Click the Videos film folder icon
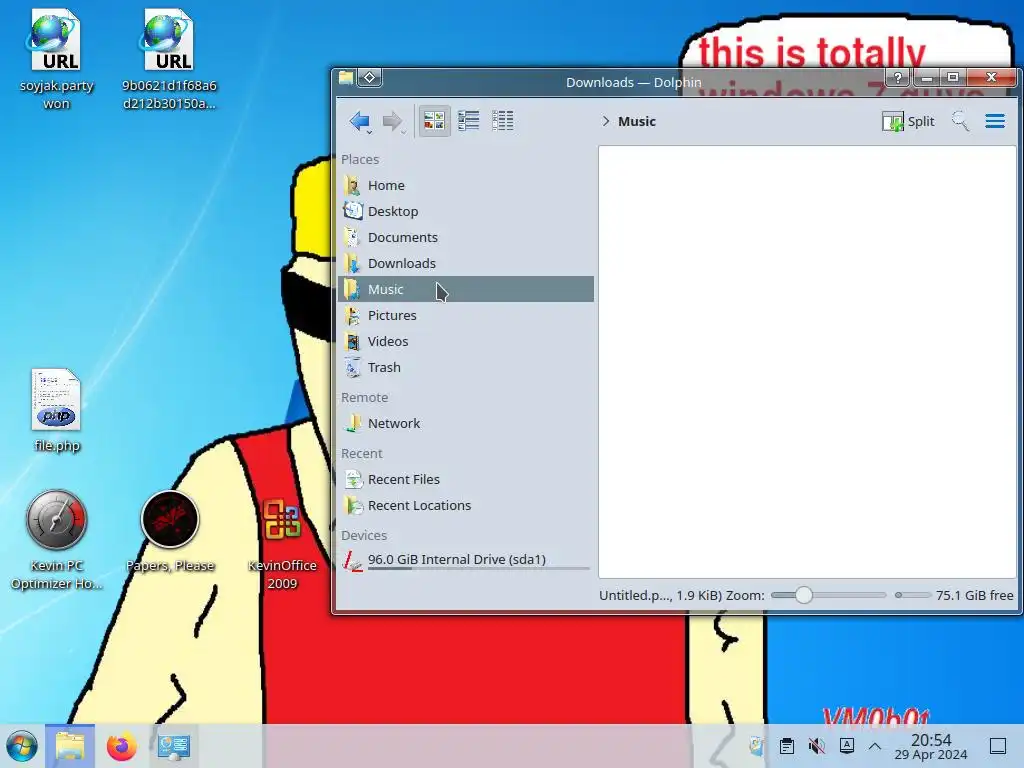The image size is (1024, 768). pyautogui.click(x=353, y=342)
